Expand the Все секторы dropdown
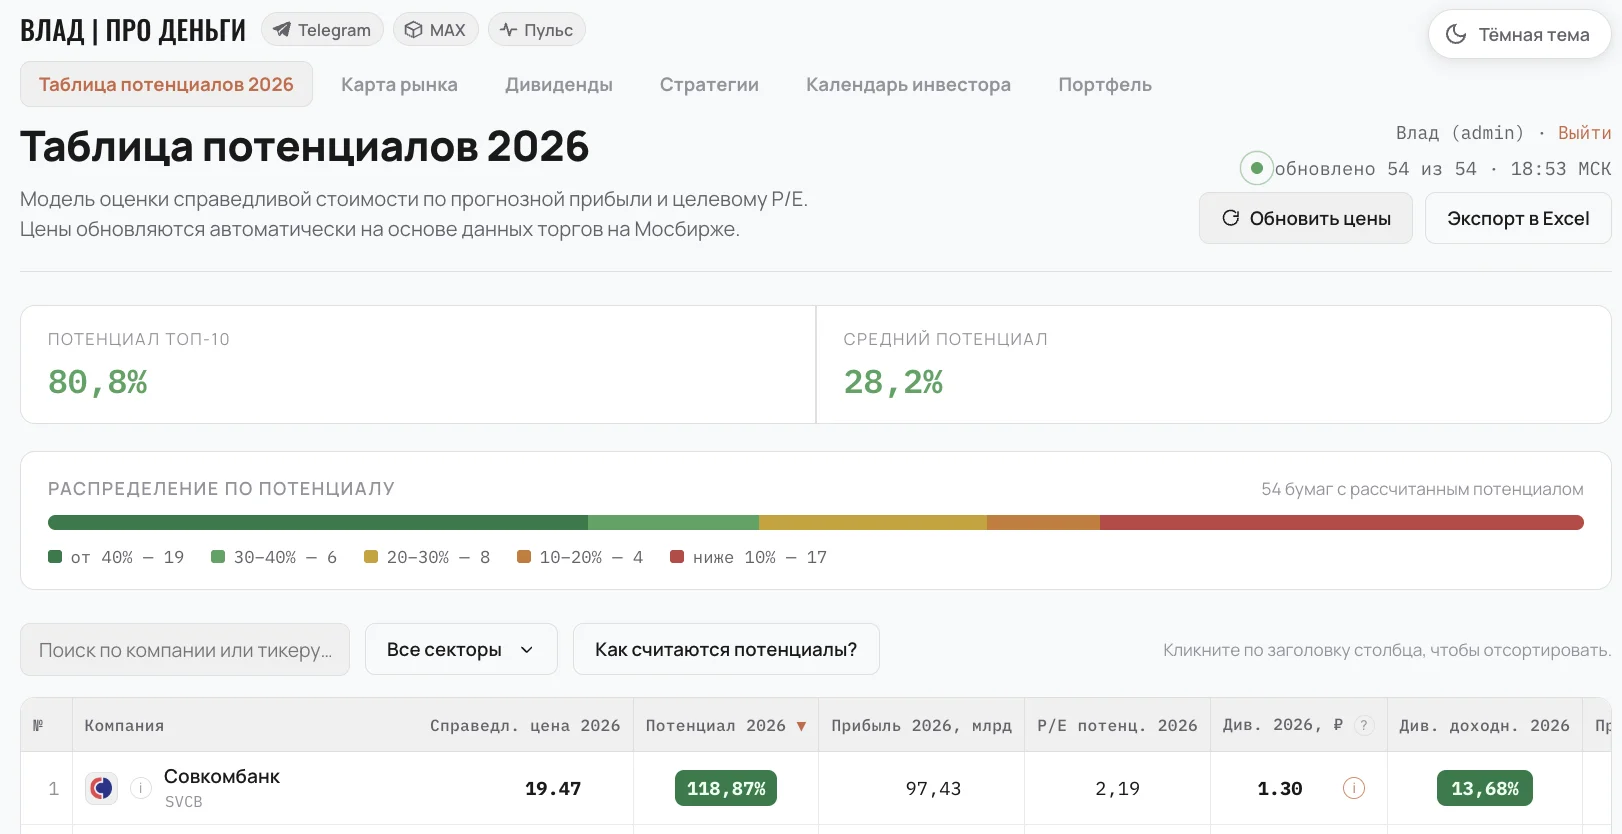 (x=461, y=649)
